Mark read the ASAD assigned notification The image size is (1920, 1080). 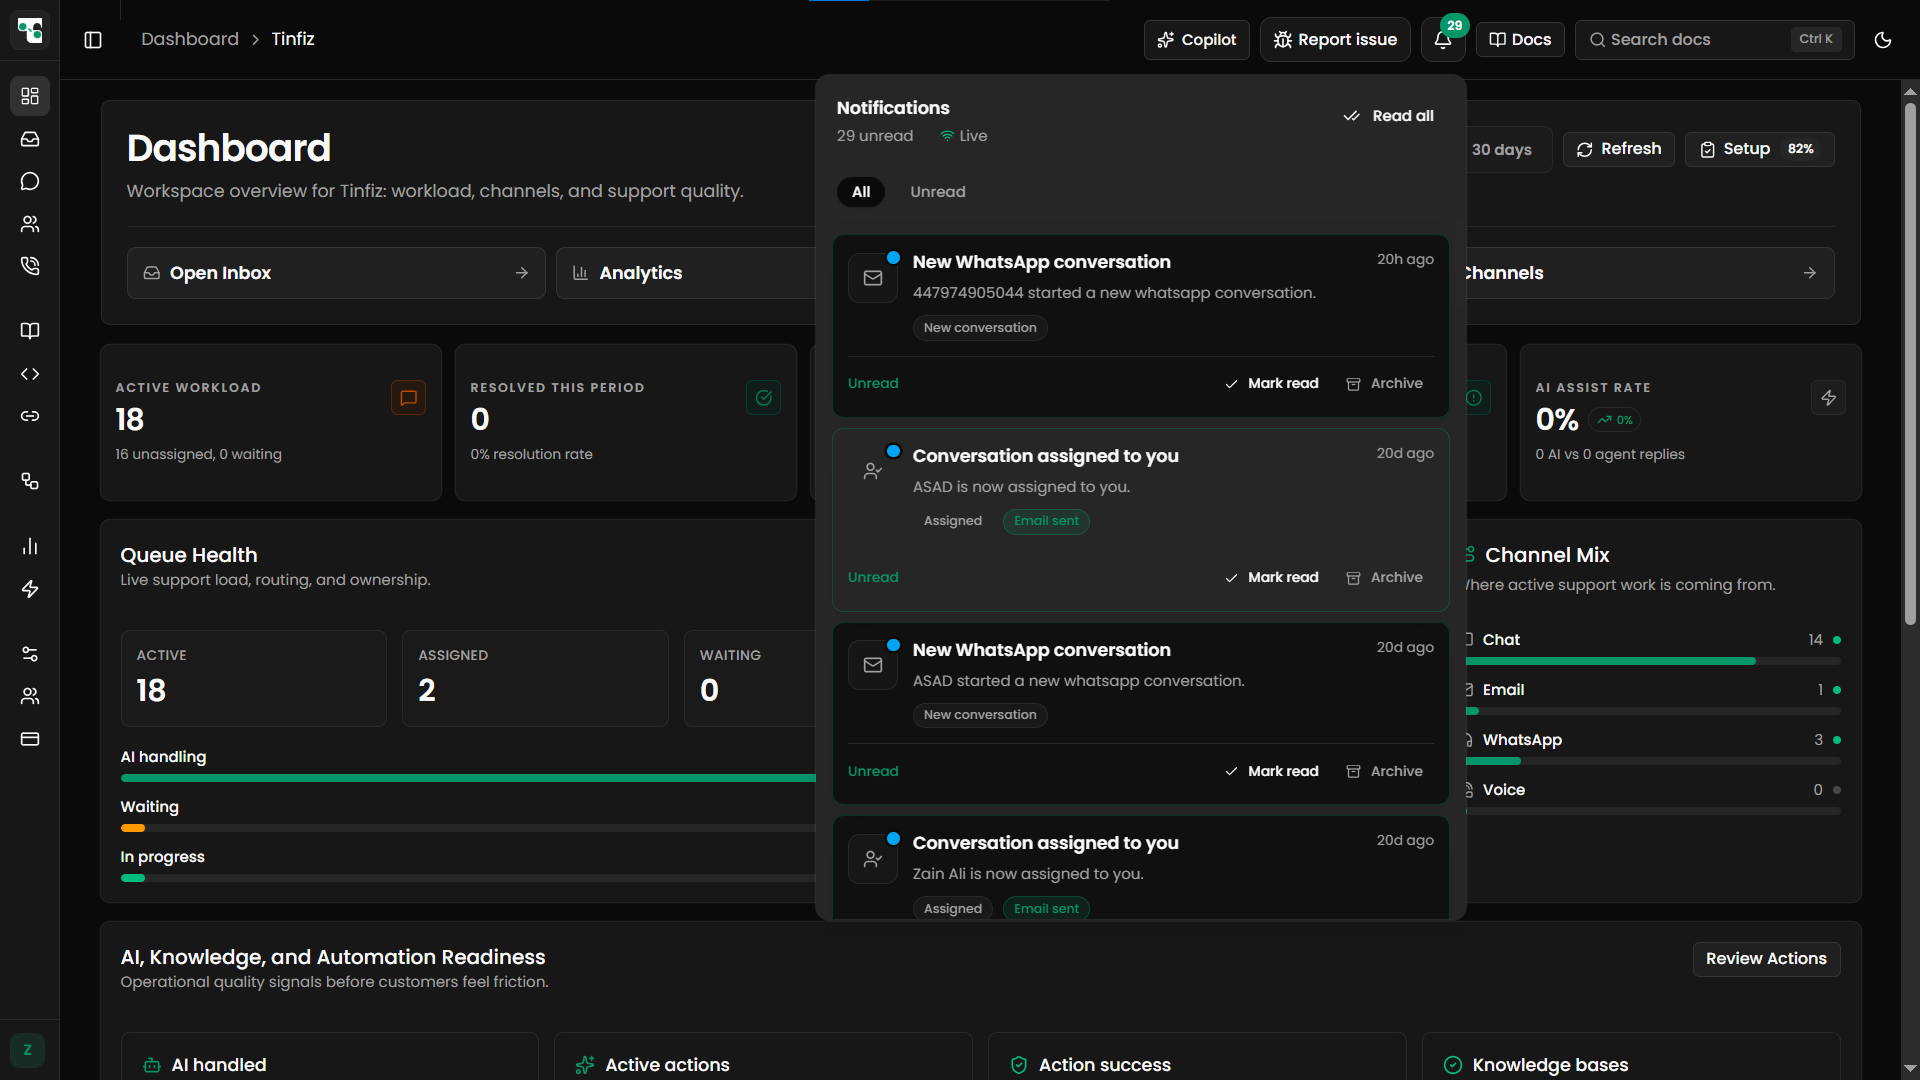click(x=1272, y=578)
